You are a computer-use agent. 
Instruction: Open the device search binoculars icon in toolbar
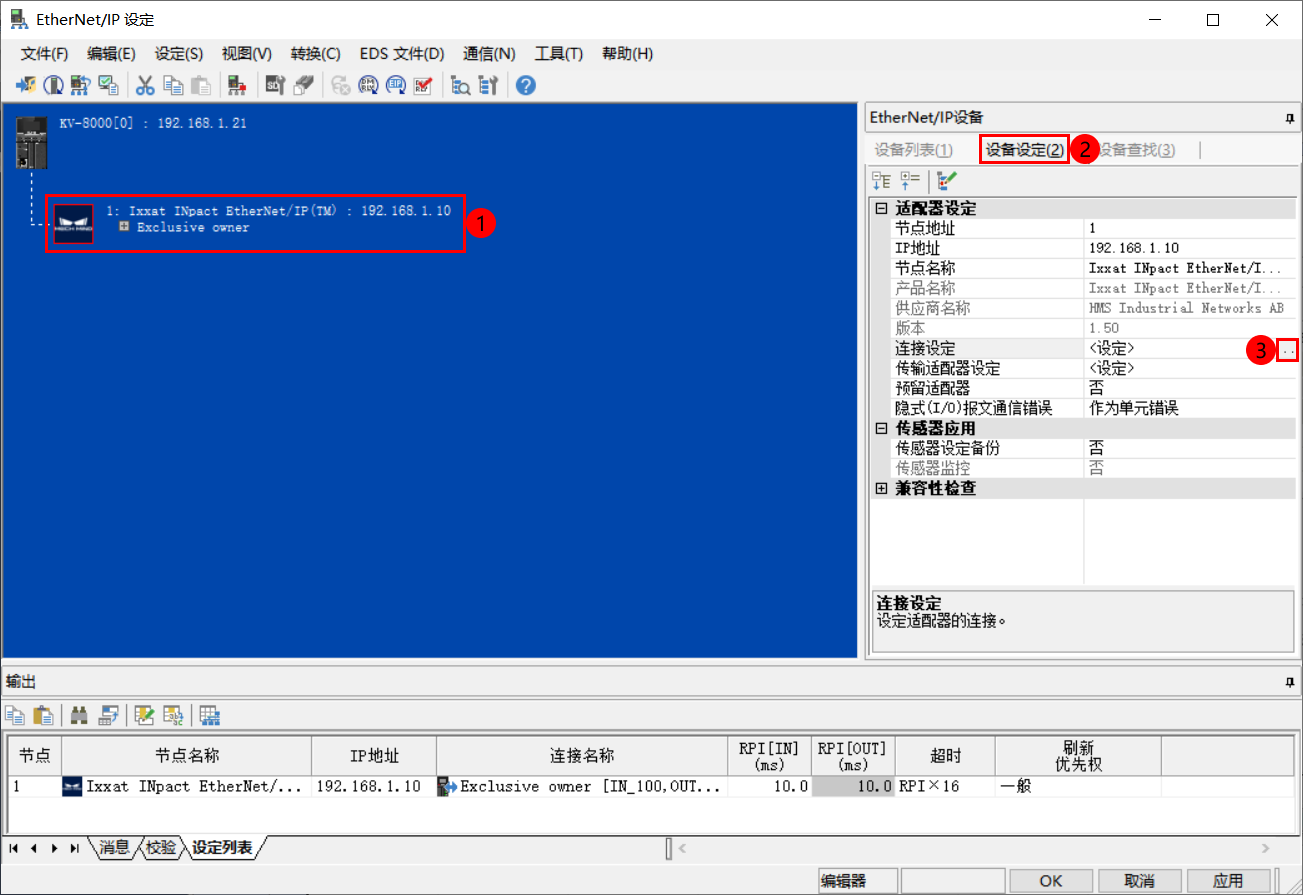[x=460, y=85]
